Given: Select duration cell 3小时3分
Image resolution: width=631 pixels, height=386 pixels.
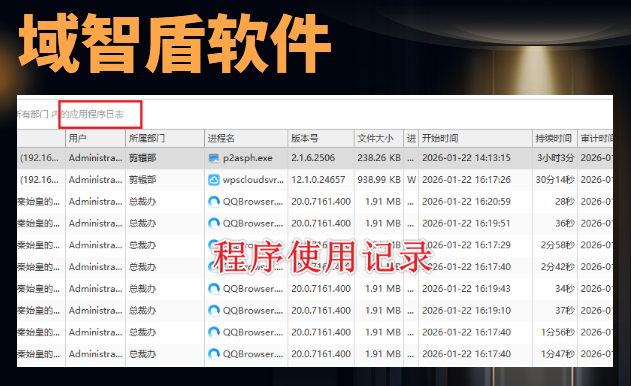Looking at the screenshot, I should click(556, 158).
